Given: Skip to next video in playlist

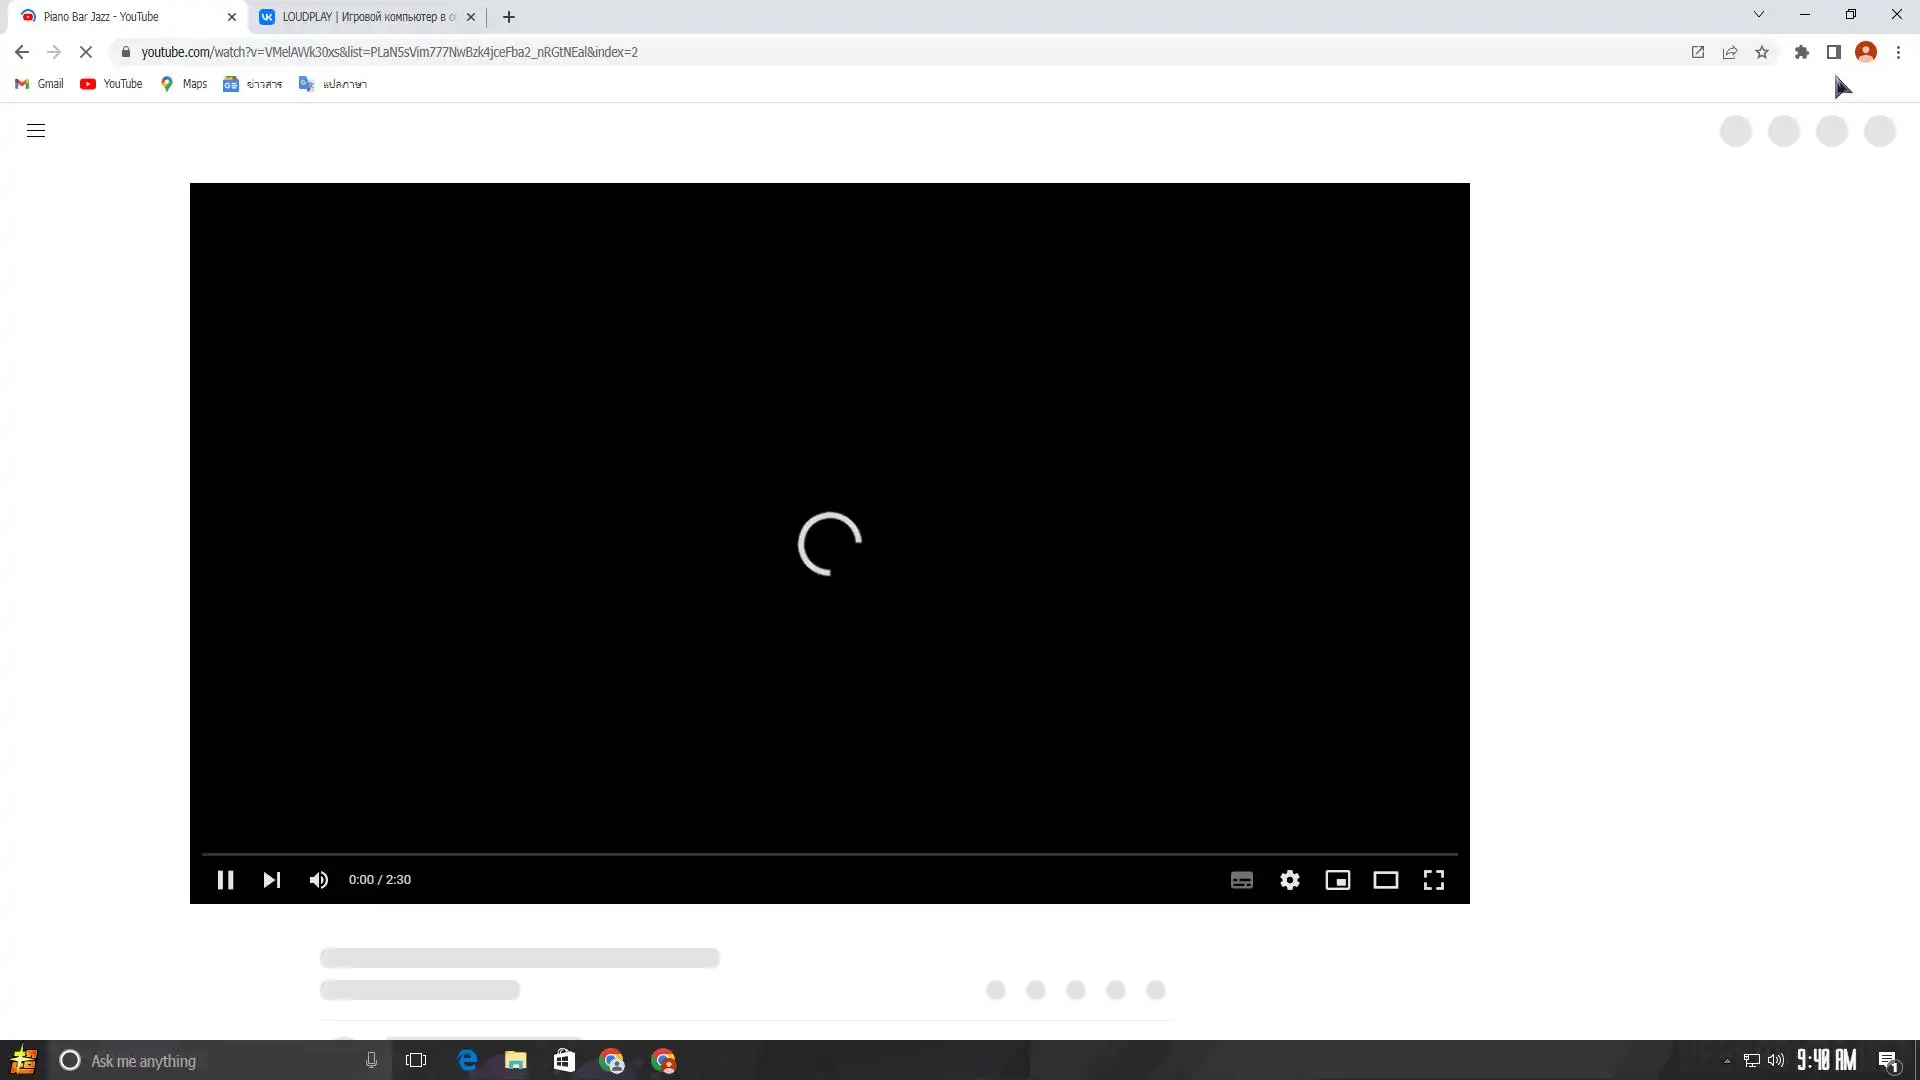Looking at the screenshot, I should (271, 880).
